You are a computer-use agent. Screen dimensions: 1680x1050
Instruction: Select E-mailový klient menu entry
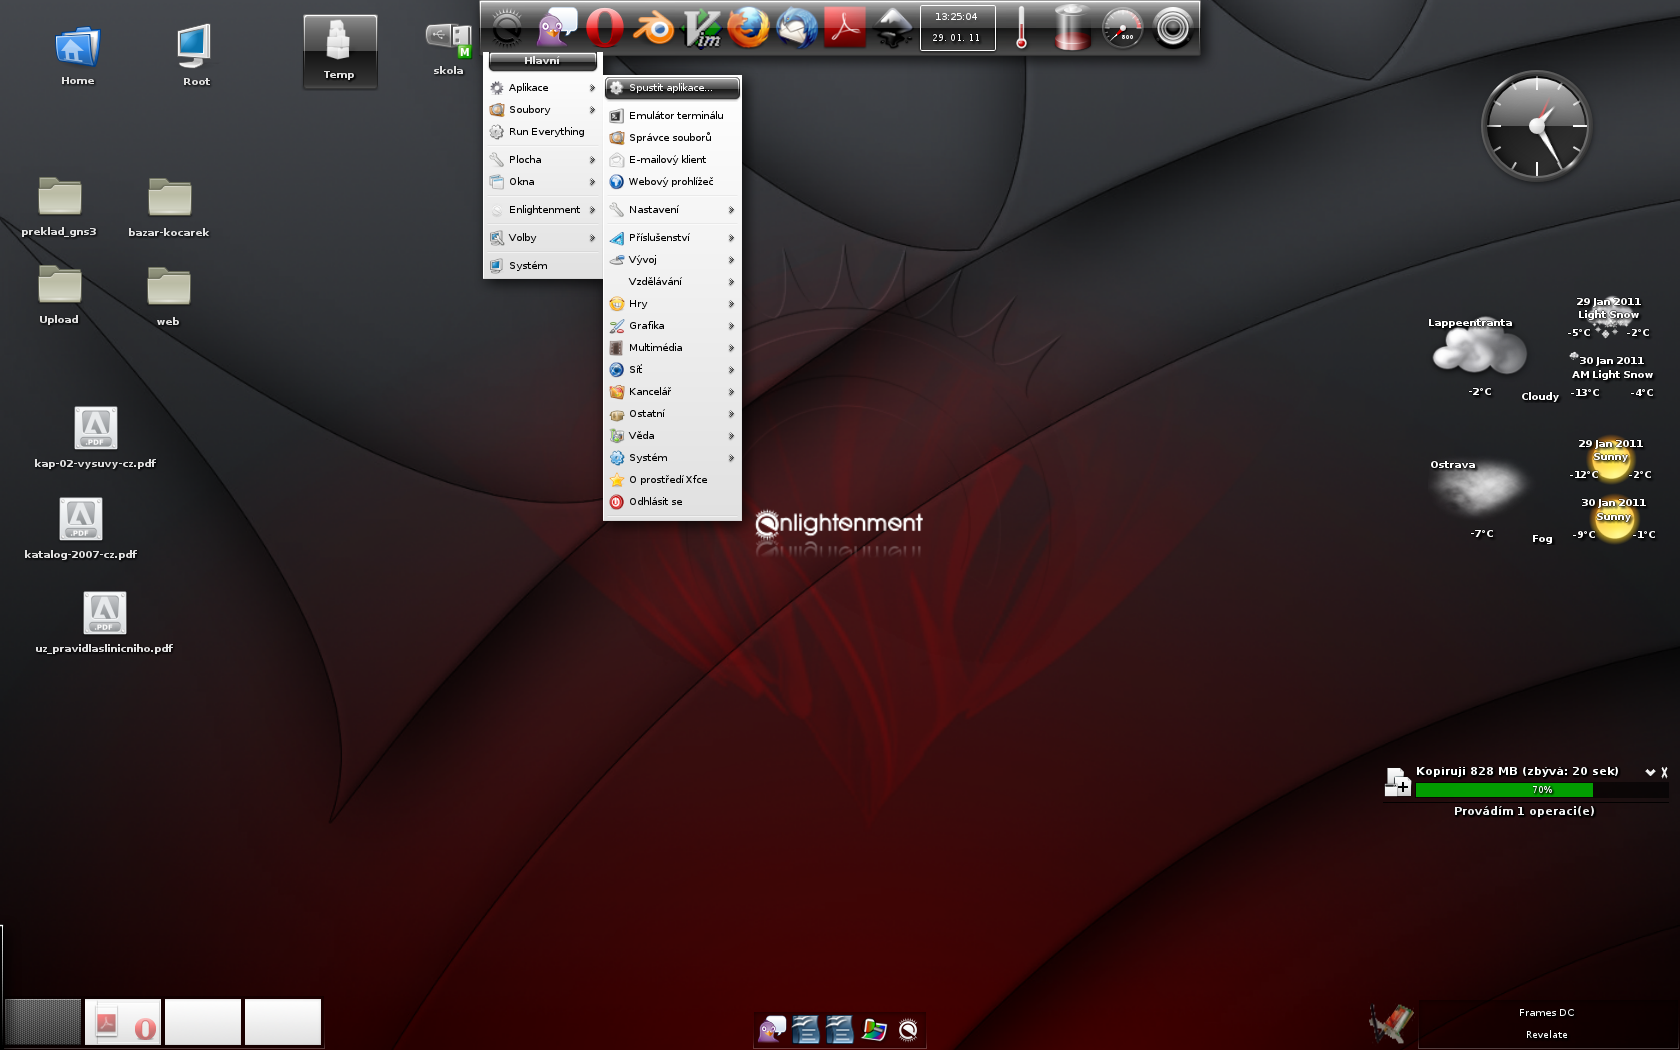pos(672,160)
